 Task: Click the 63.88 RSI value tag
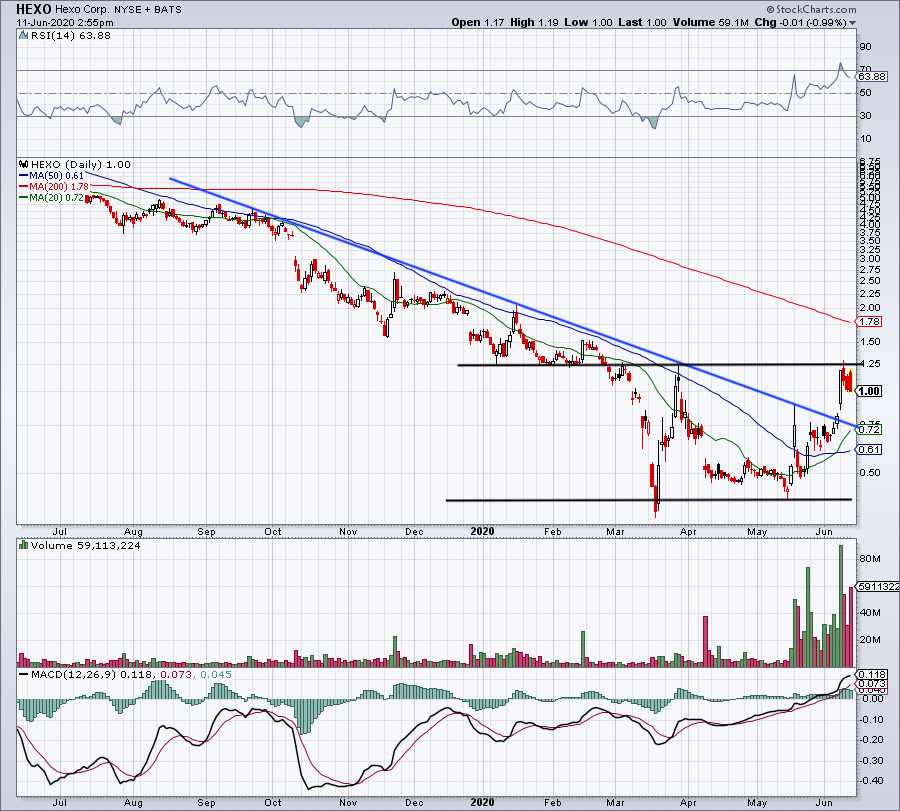click(872, 76)
